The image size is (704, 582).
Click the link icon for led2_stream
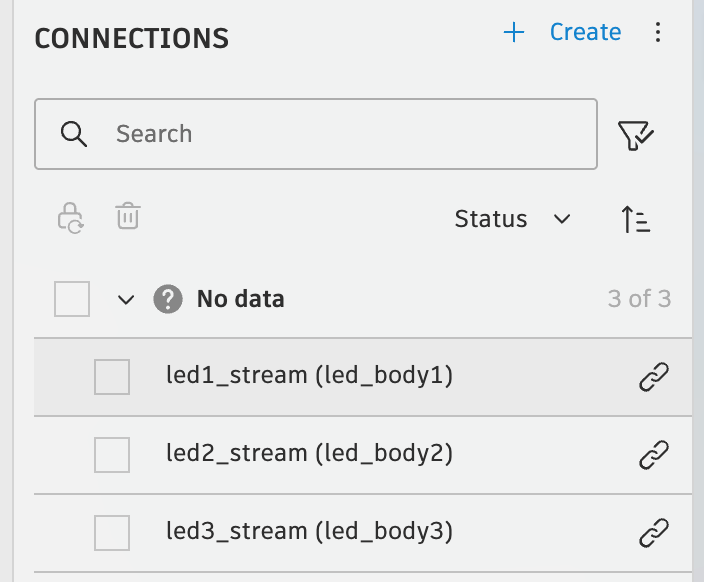[653, 455]
